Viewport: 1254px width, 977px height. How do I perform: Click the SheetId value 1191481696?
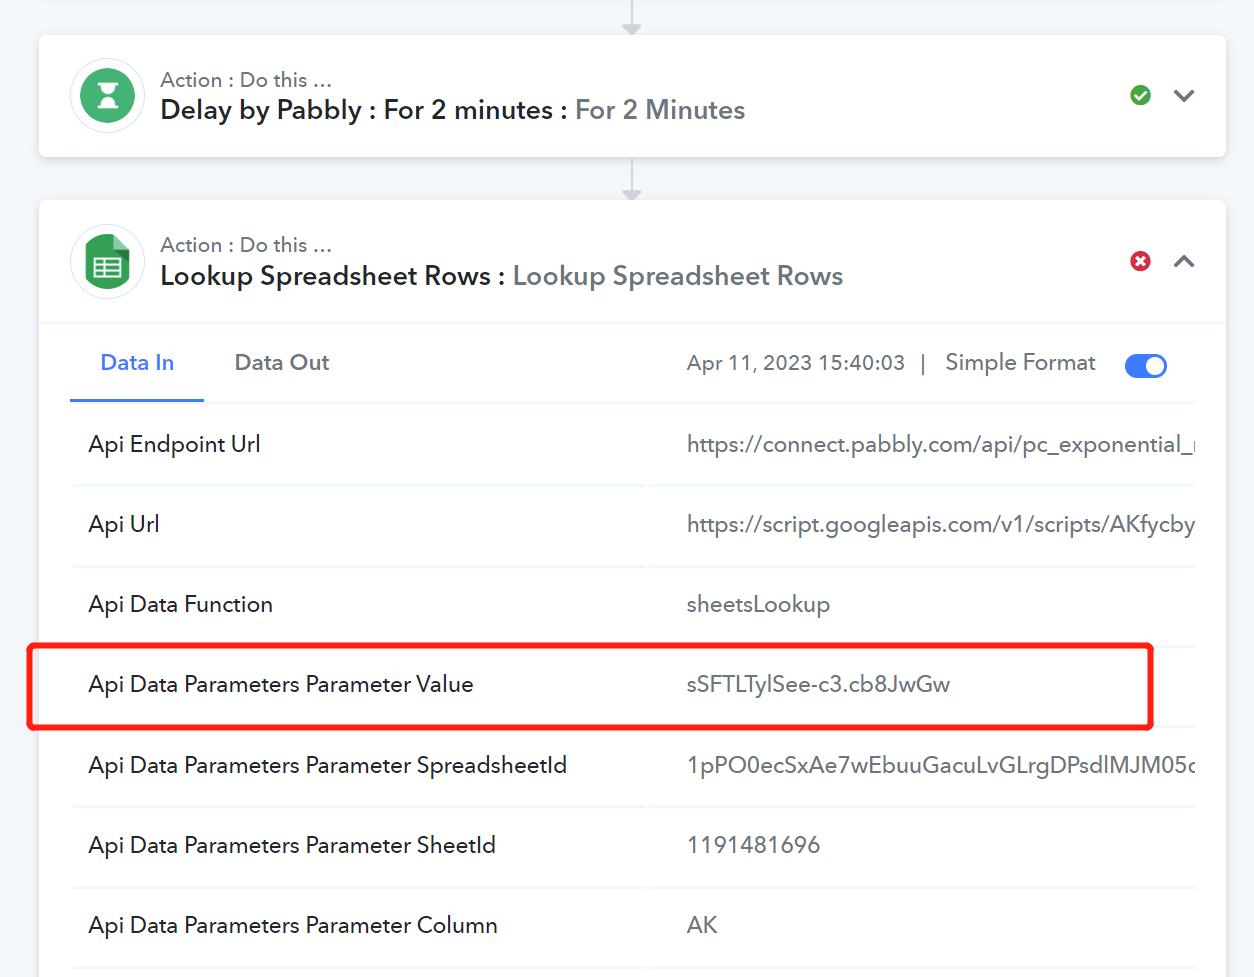point(753,845)
